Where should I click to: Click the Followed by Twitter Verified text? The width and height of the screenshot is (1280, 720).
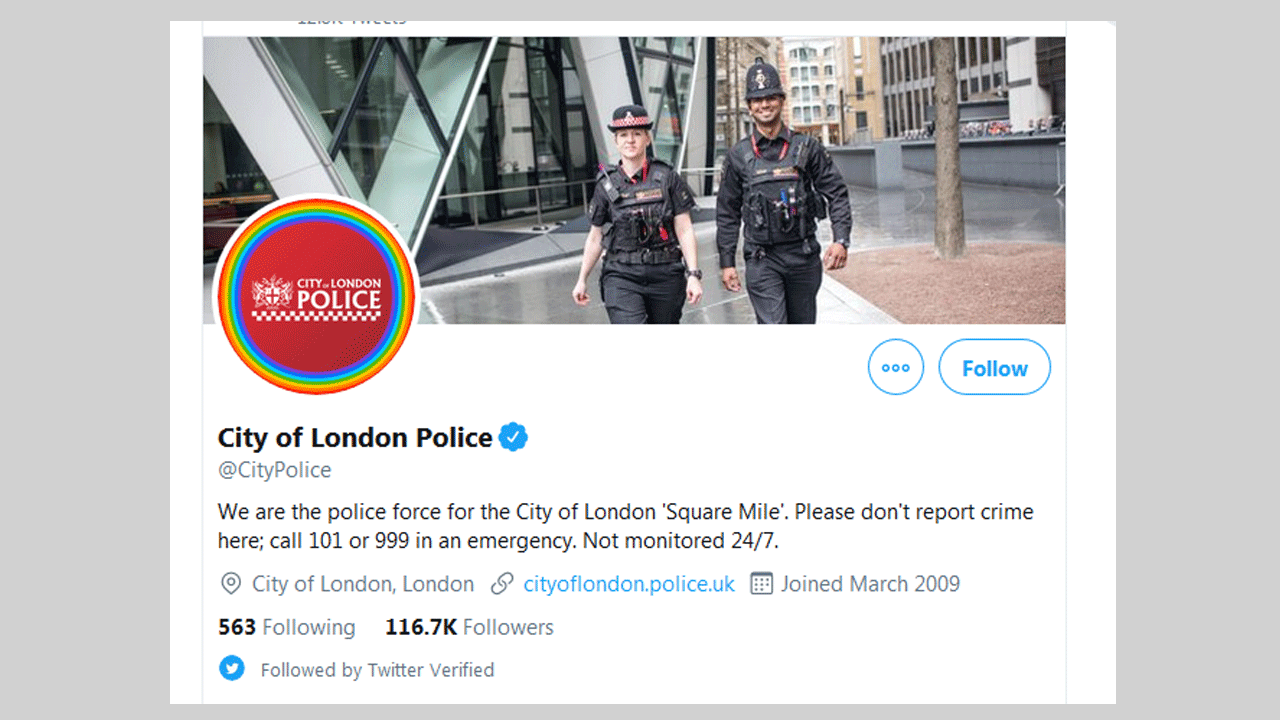[377, 670]
